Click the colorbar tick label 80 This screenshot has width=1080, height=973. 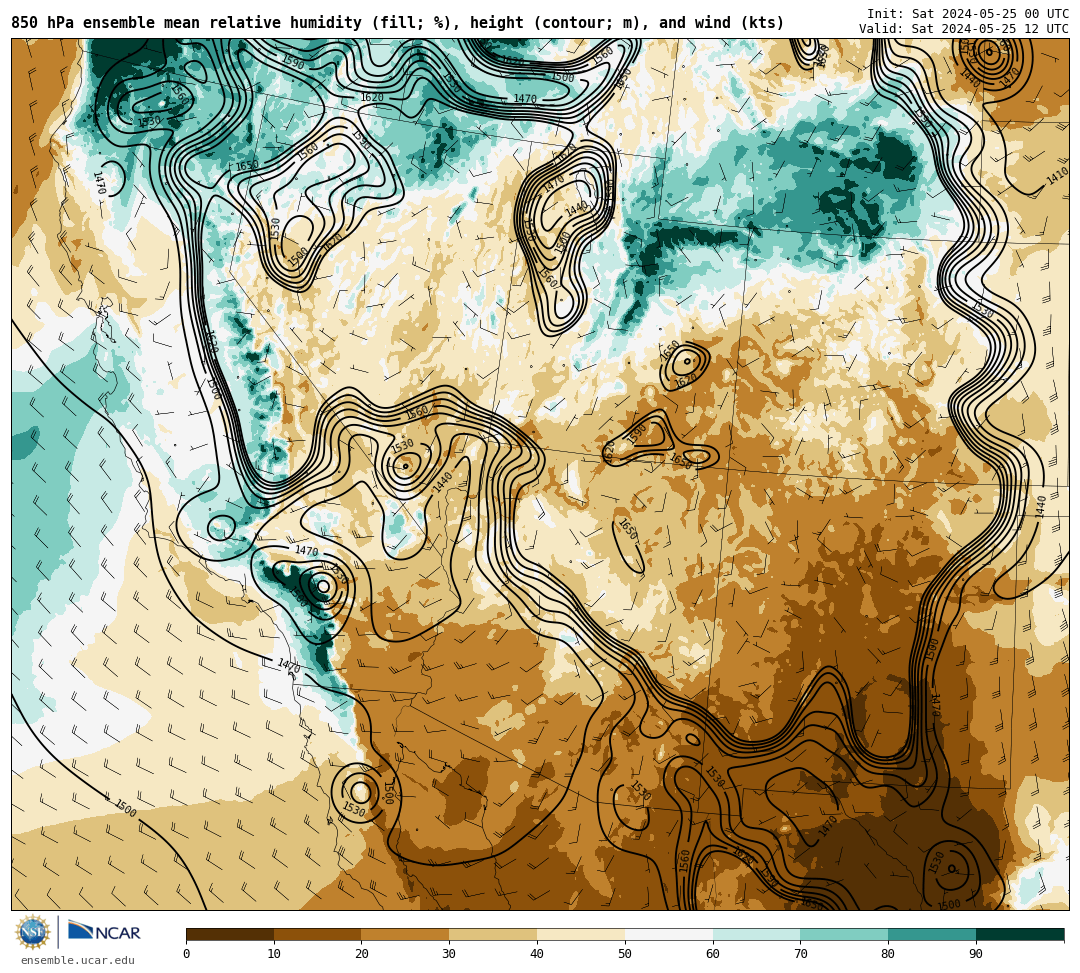click(x=889, y=954)
